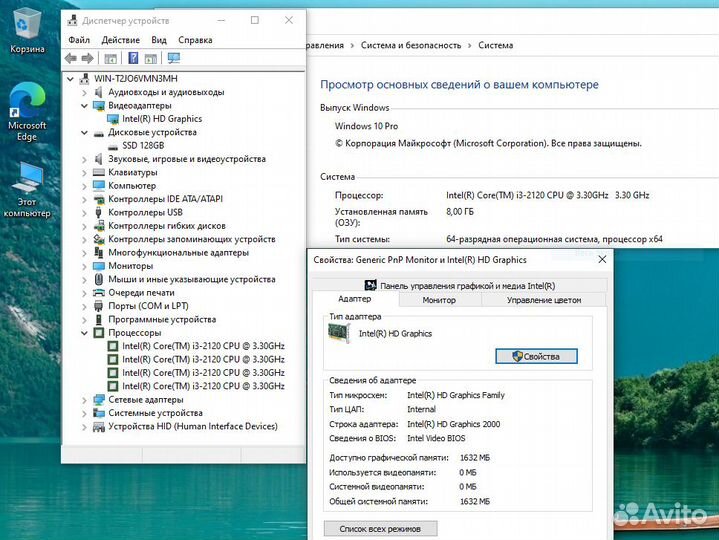719x540 pixels.
Task: Open the Microsoft Edge desktop shortcut
Action: pos(27,112)
